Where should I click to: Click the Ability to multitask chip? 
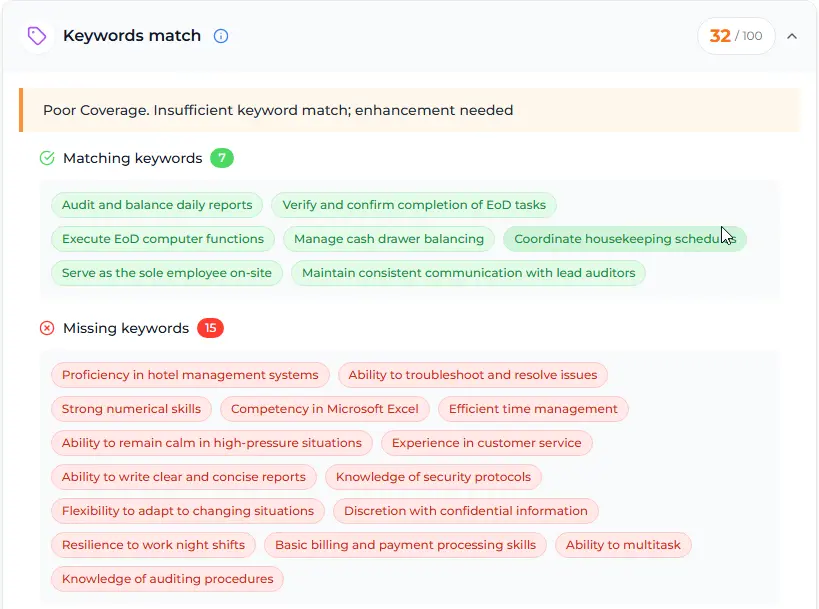pyautogui.click(x=623, y=545)
